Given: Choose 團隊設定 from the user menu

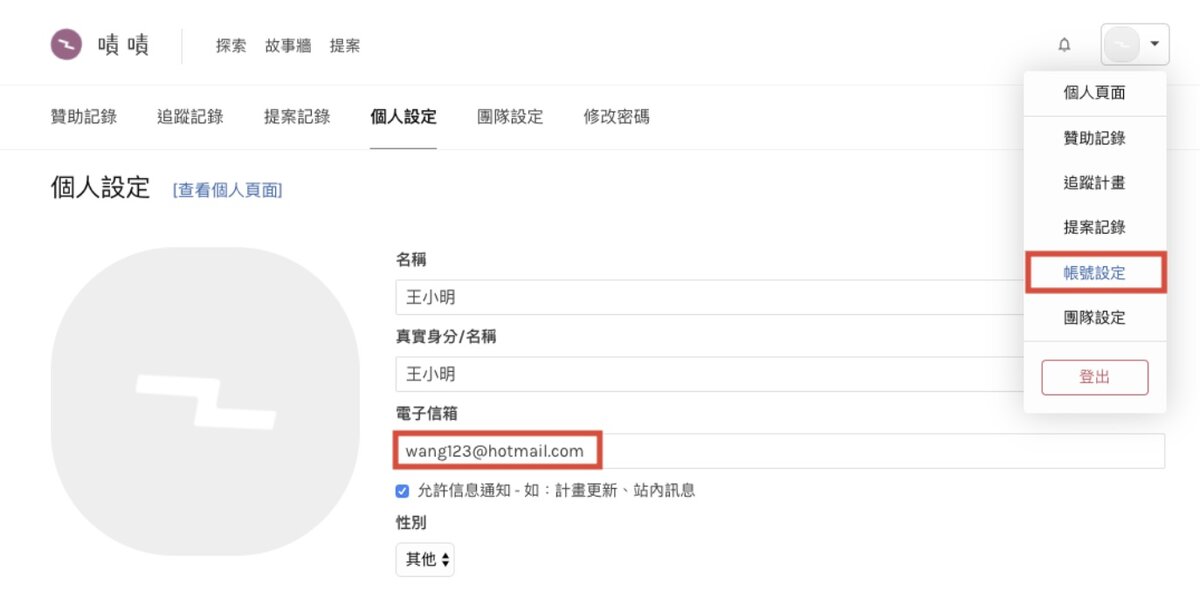Looking at the screenshot, I should click(1095, 317).
